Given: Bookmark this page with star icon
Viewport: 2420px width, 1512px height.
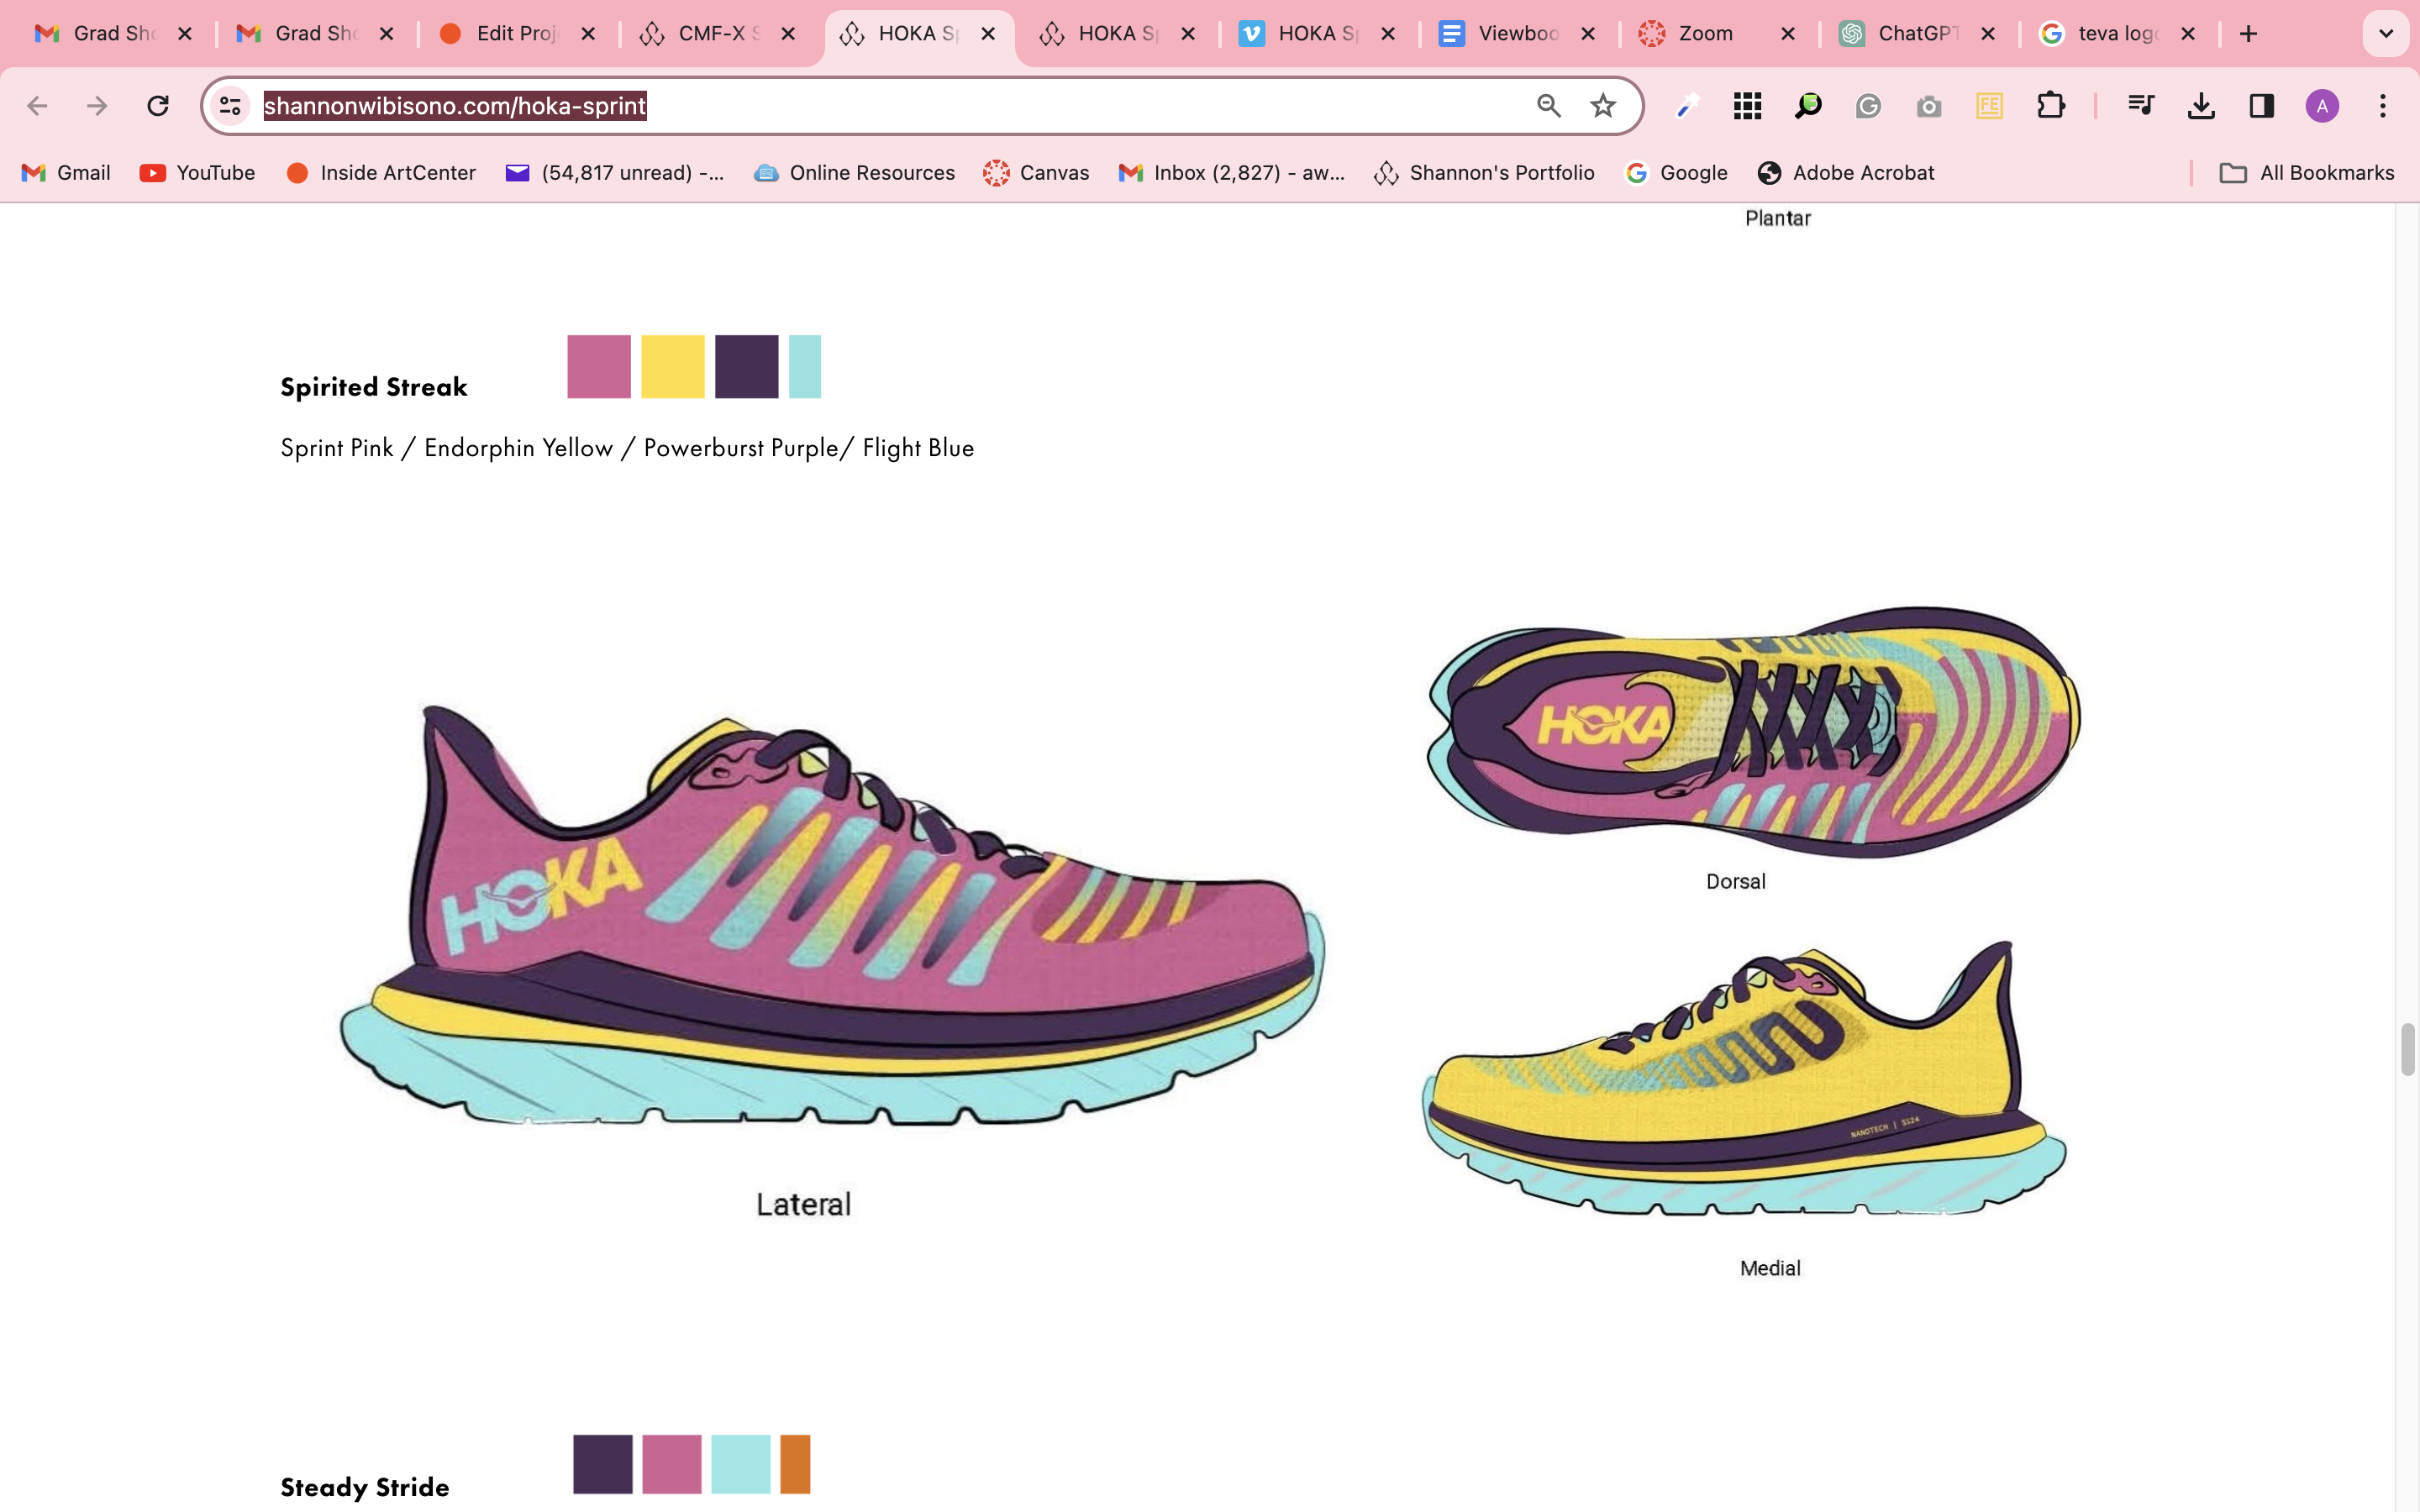Looking at the screenshot, I should pos(1603,106).
